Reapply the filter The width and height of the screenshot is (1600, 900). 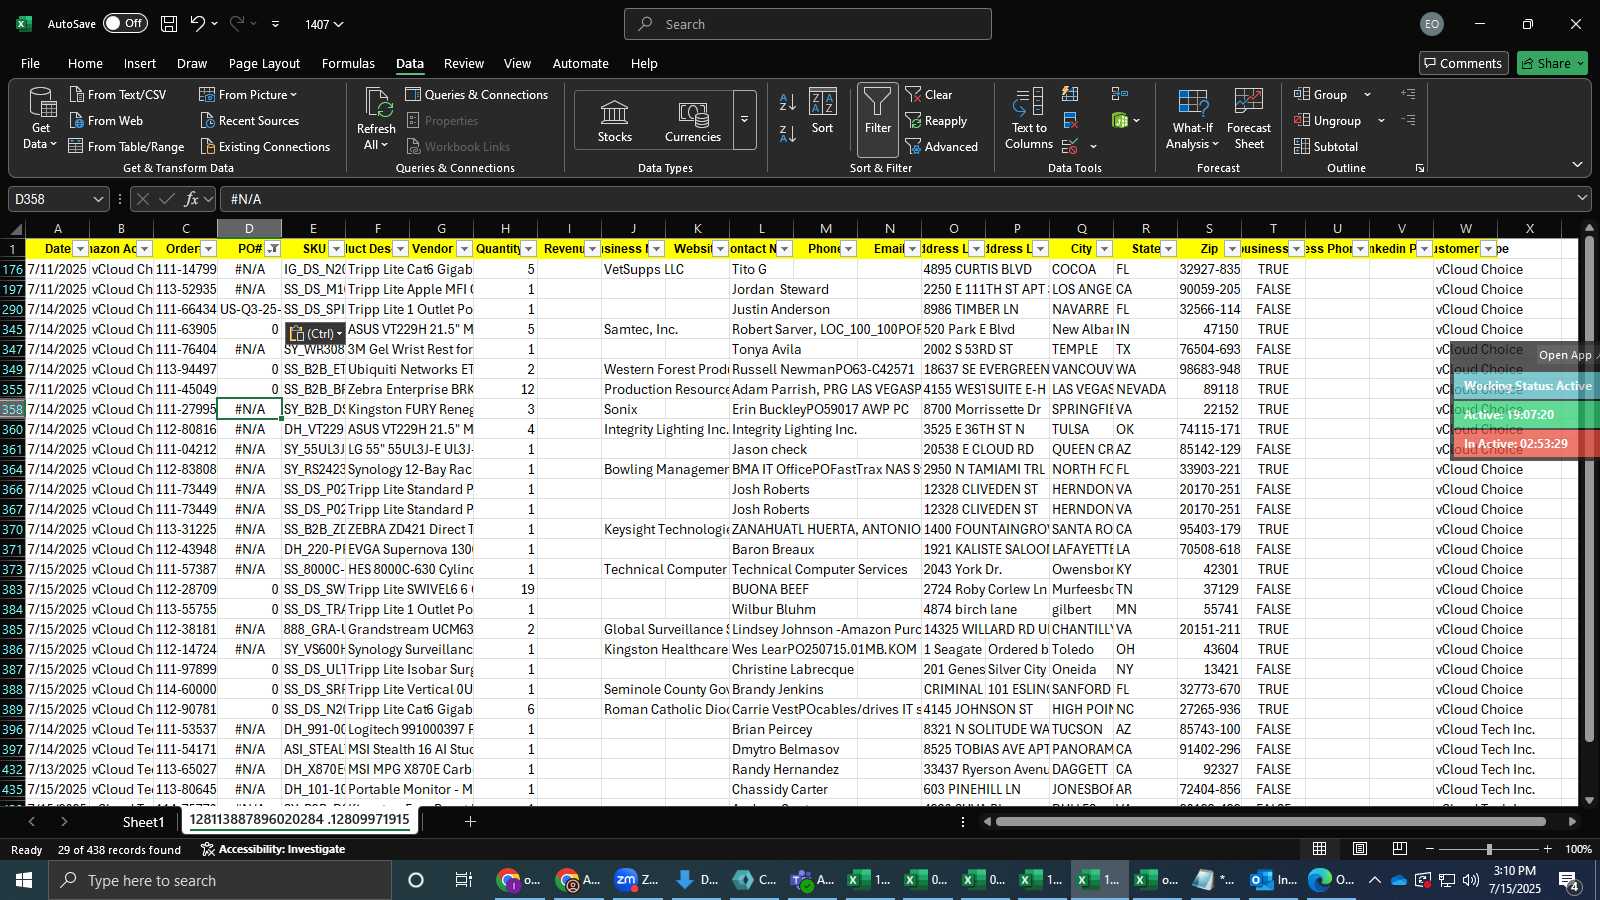[x=937, y=120]
